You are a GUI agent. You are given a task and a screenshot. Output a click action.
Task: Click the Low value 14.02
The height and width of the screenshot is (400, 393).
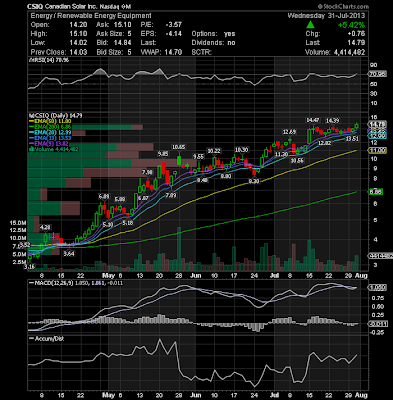click(x=79, y=43)
